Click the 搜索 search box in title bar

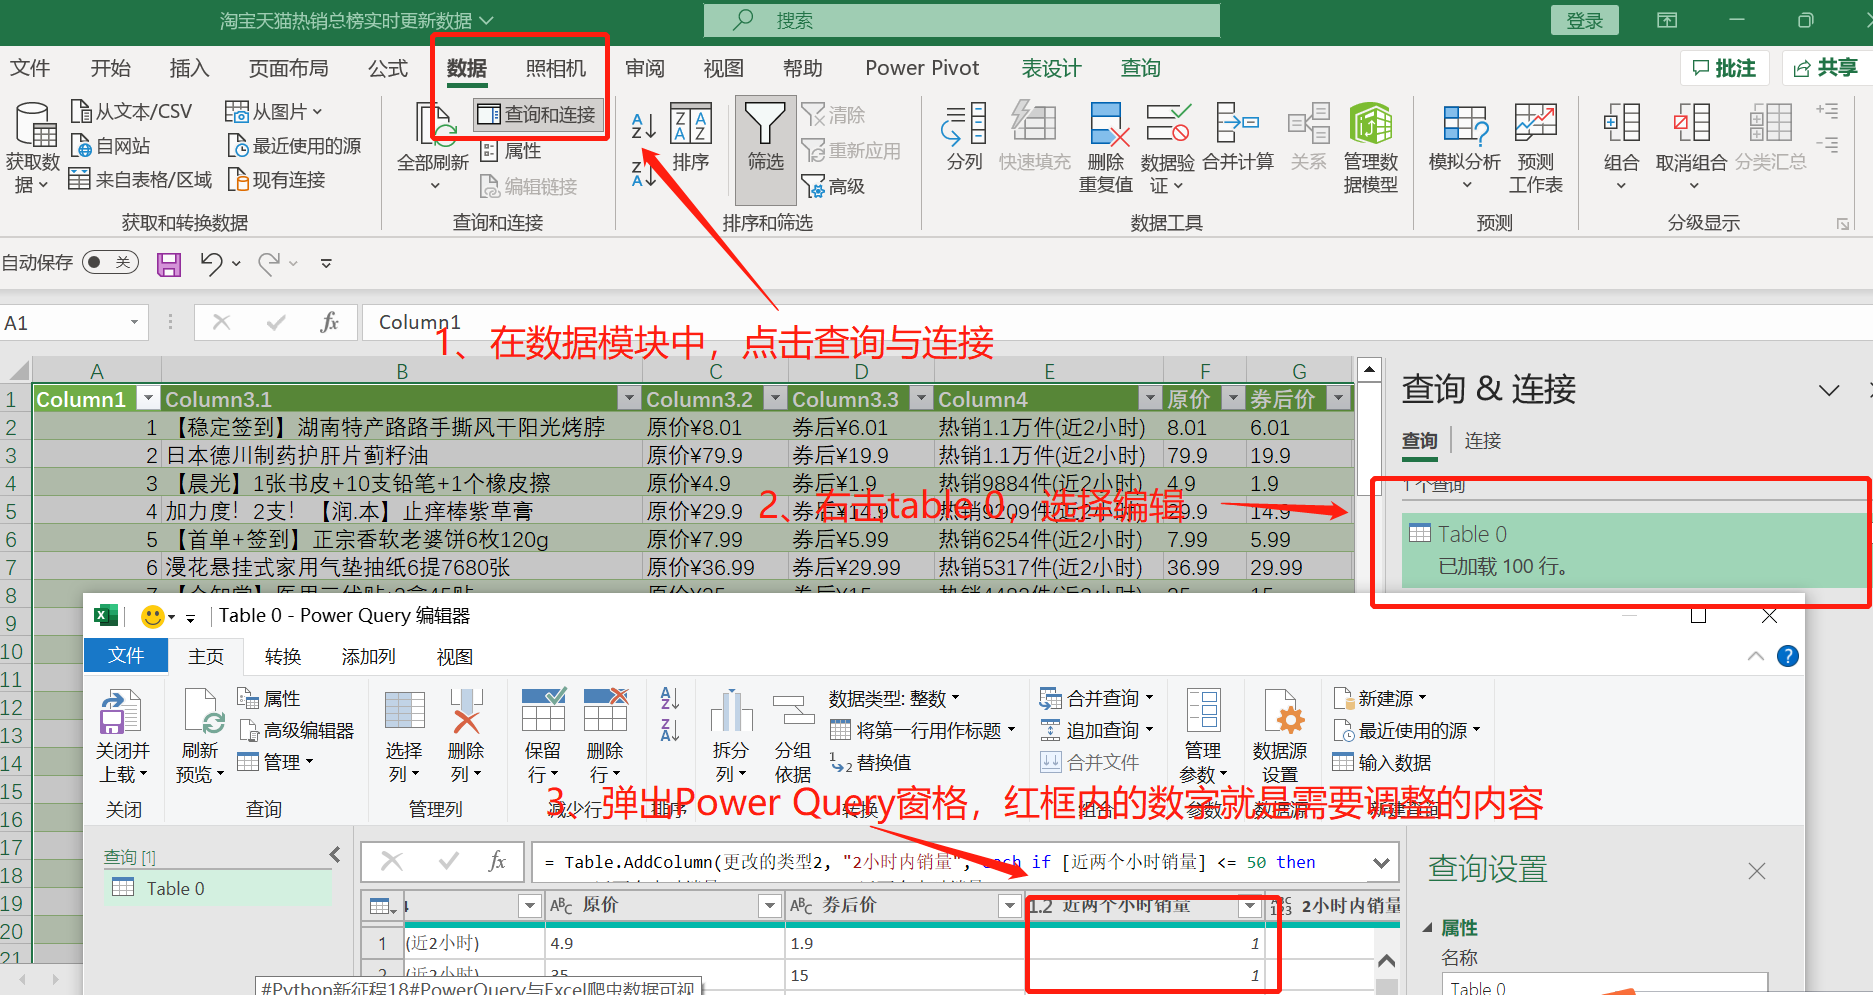[x=961, y=20]
